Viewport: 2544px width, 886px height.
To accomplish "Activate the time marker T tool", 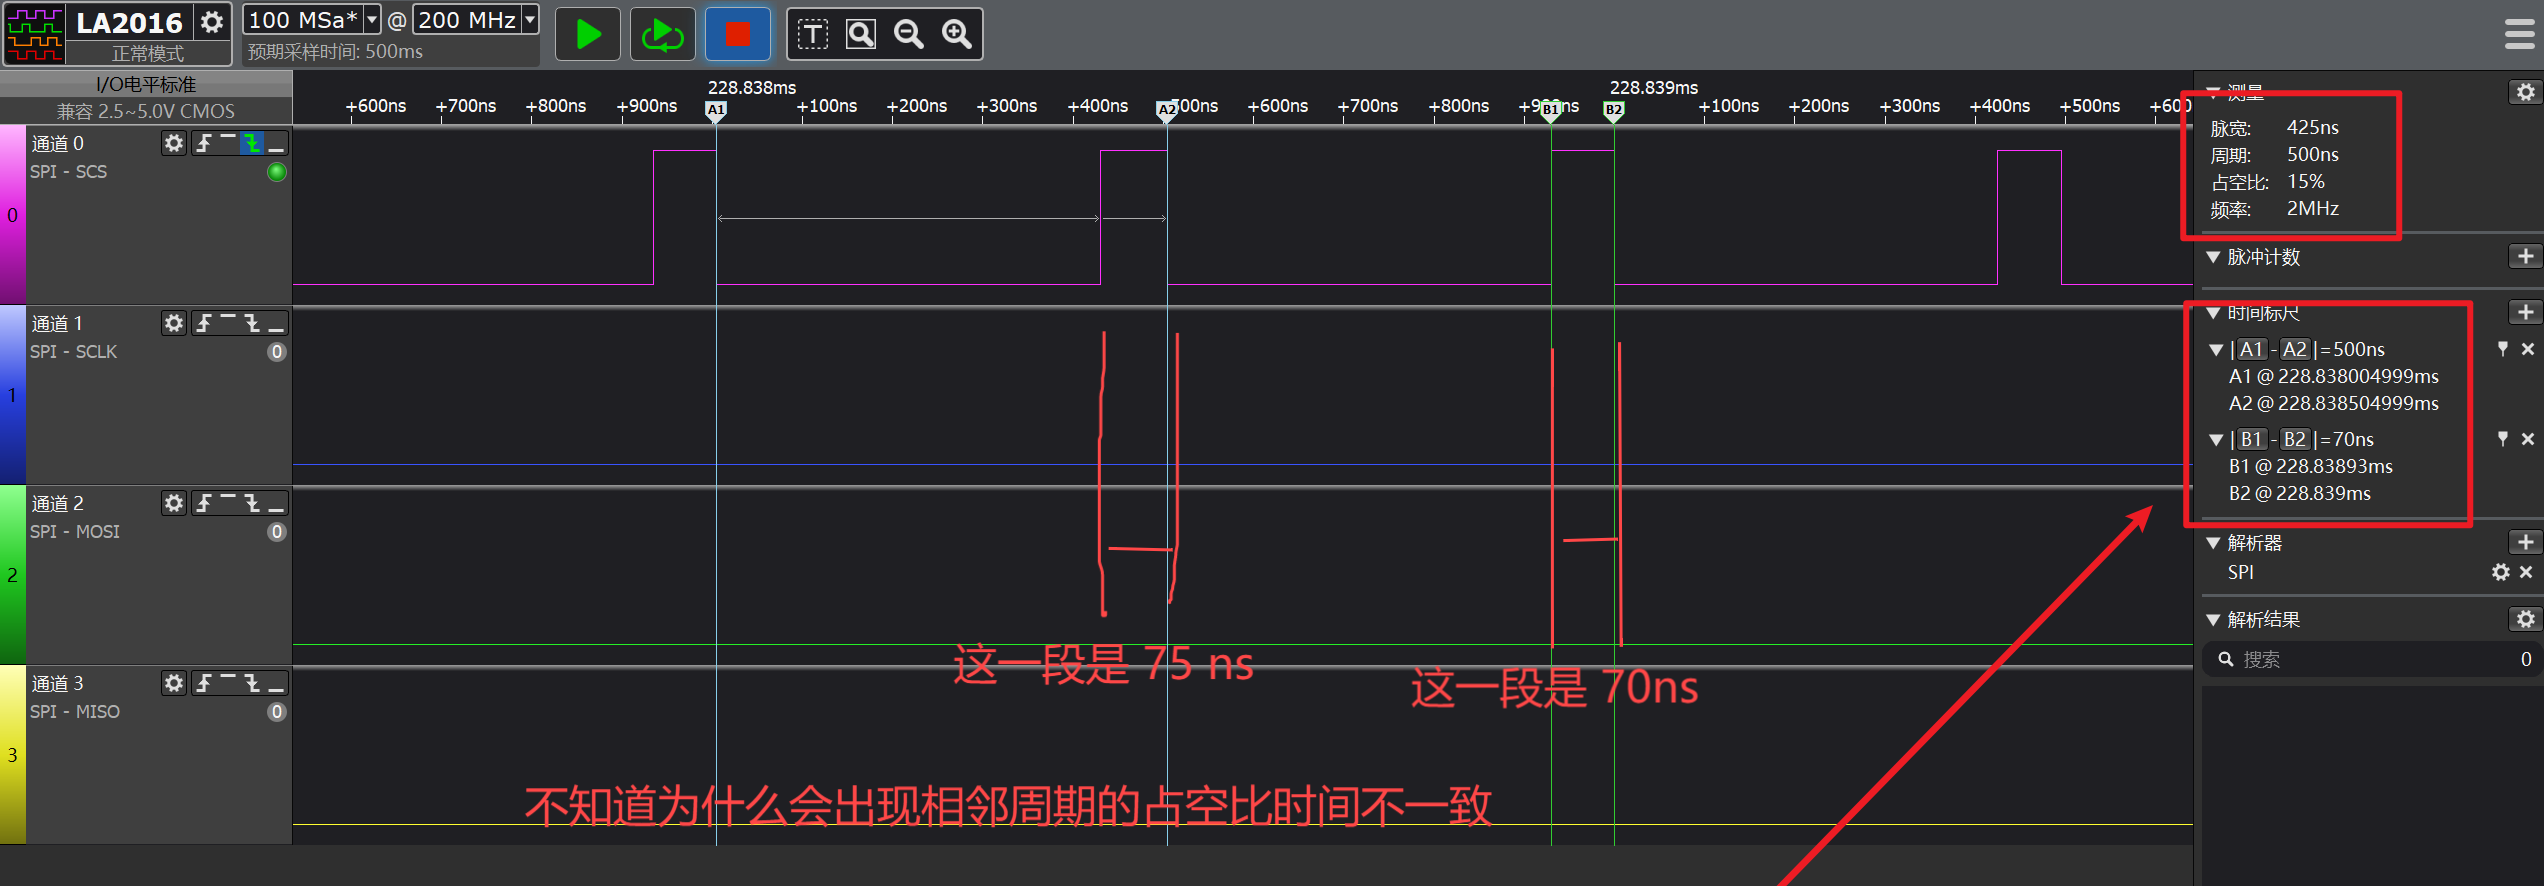I will (x=812, y=35).
